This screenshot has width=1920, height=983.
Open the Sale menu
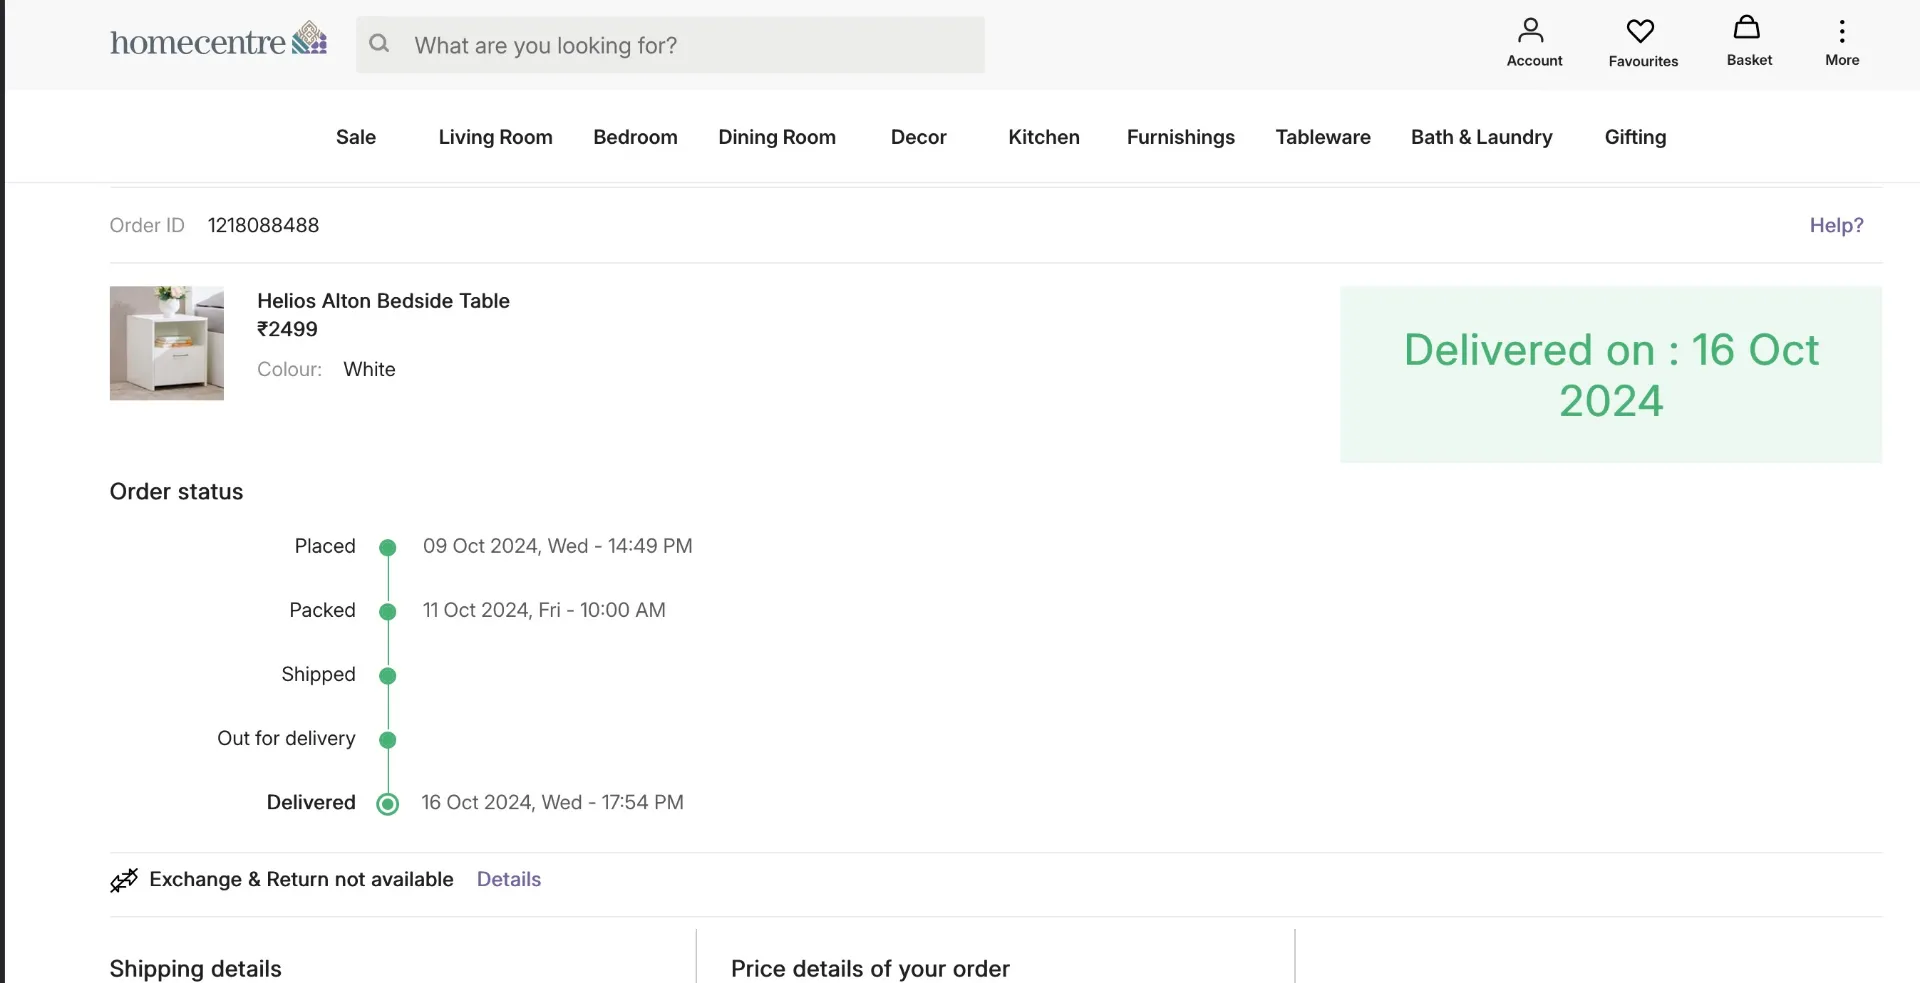(x=356, y=137)
